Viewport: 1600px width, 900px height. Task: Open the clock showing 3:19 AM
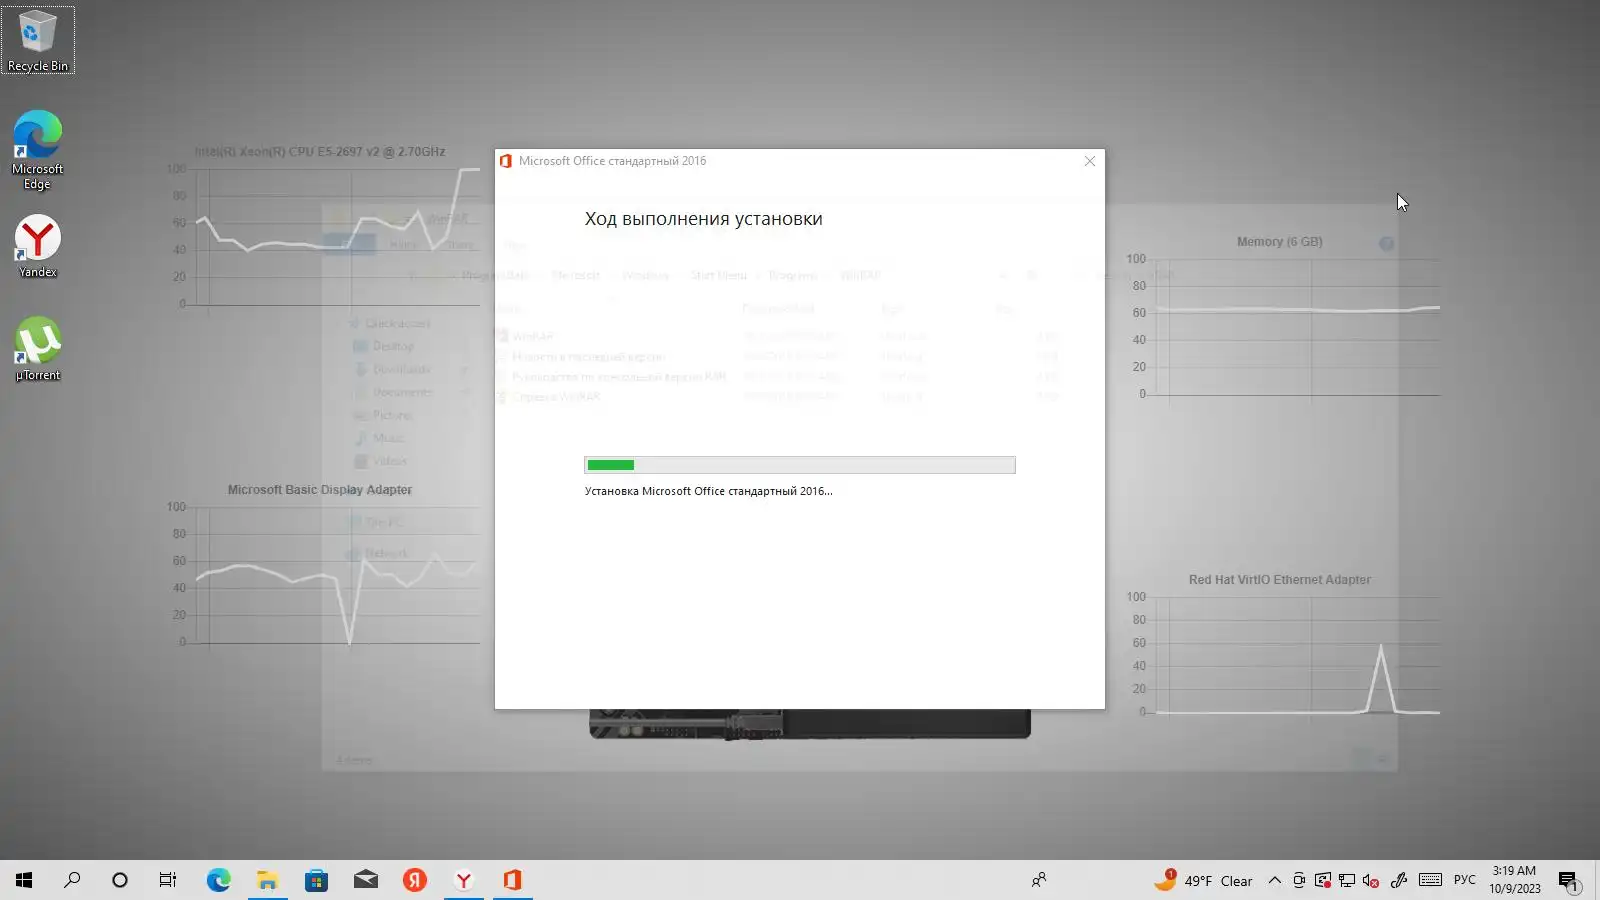coord(1514,880)
